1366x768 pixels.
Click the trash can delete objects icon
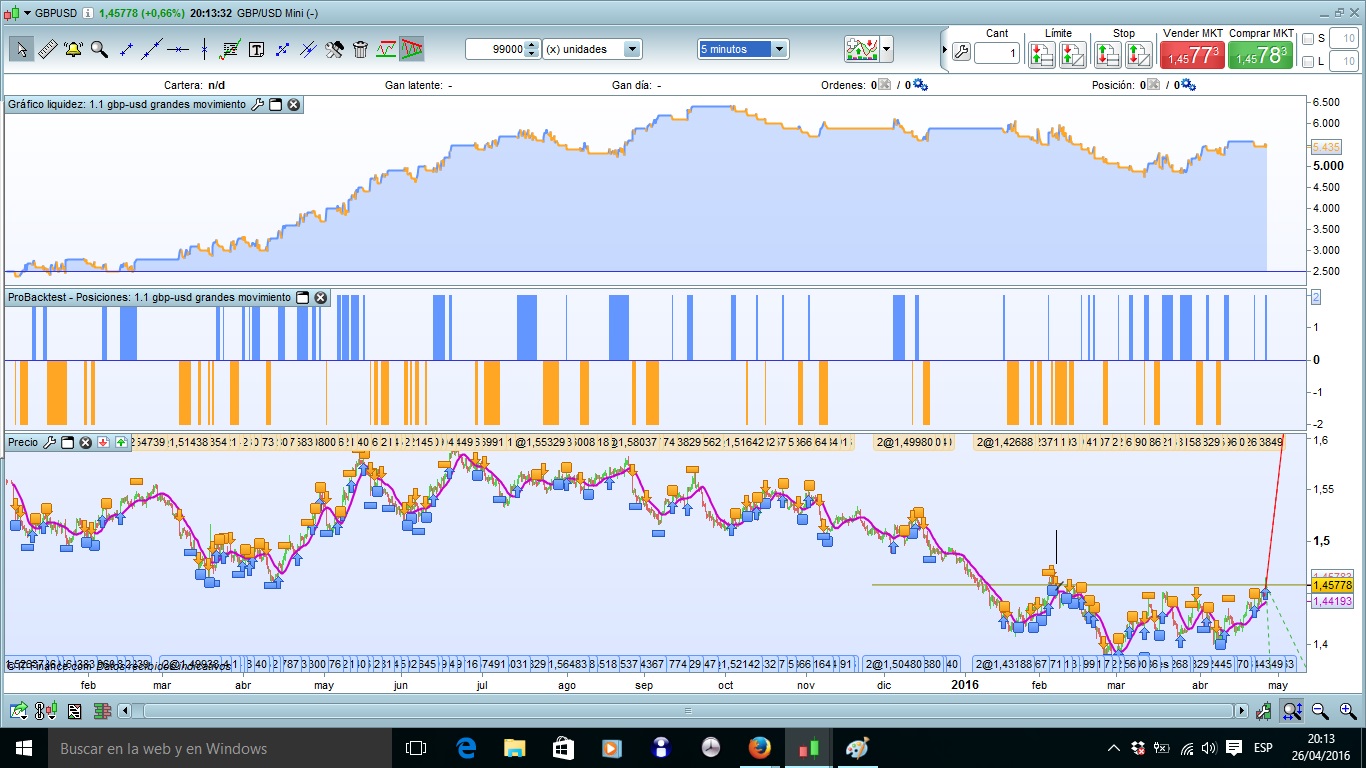(x=360, y=49)
